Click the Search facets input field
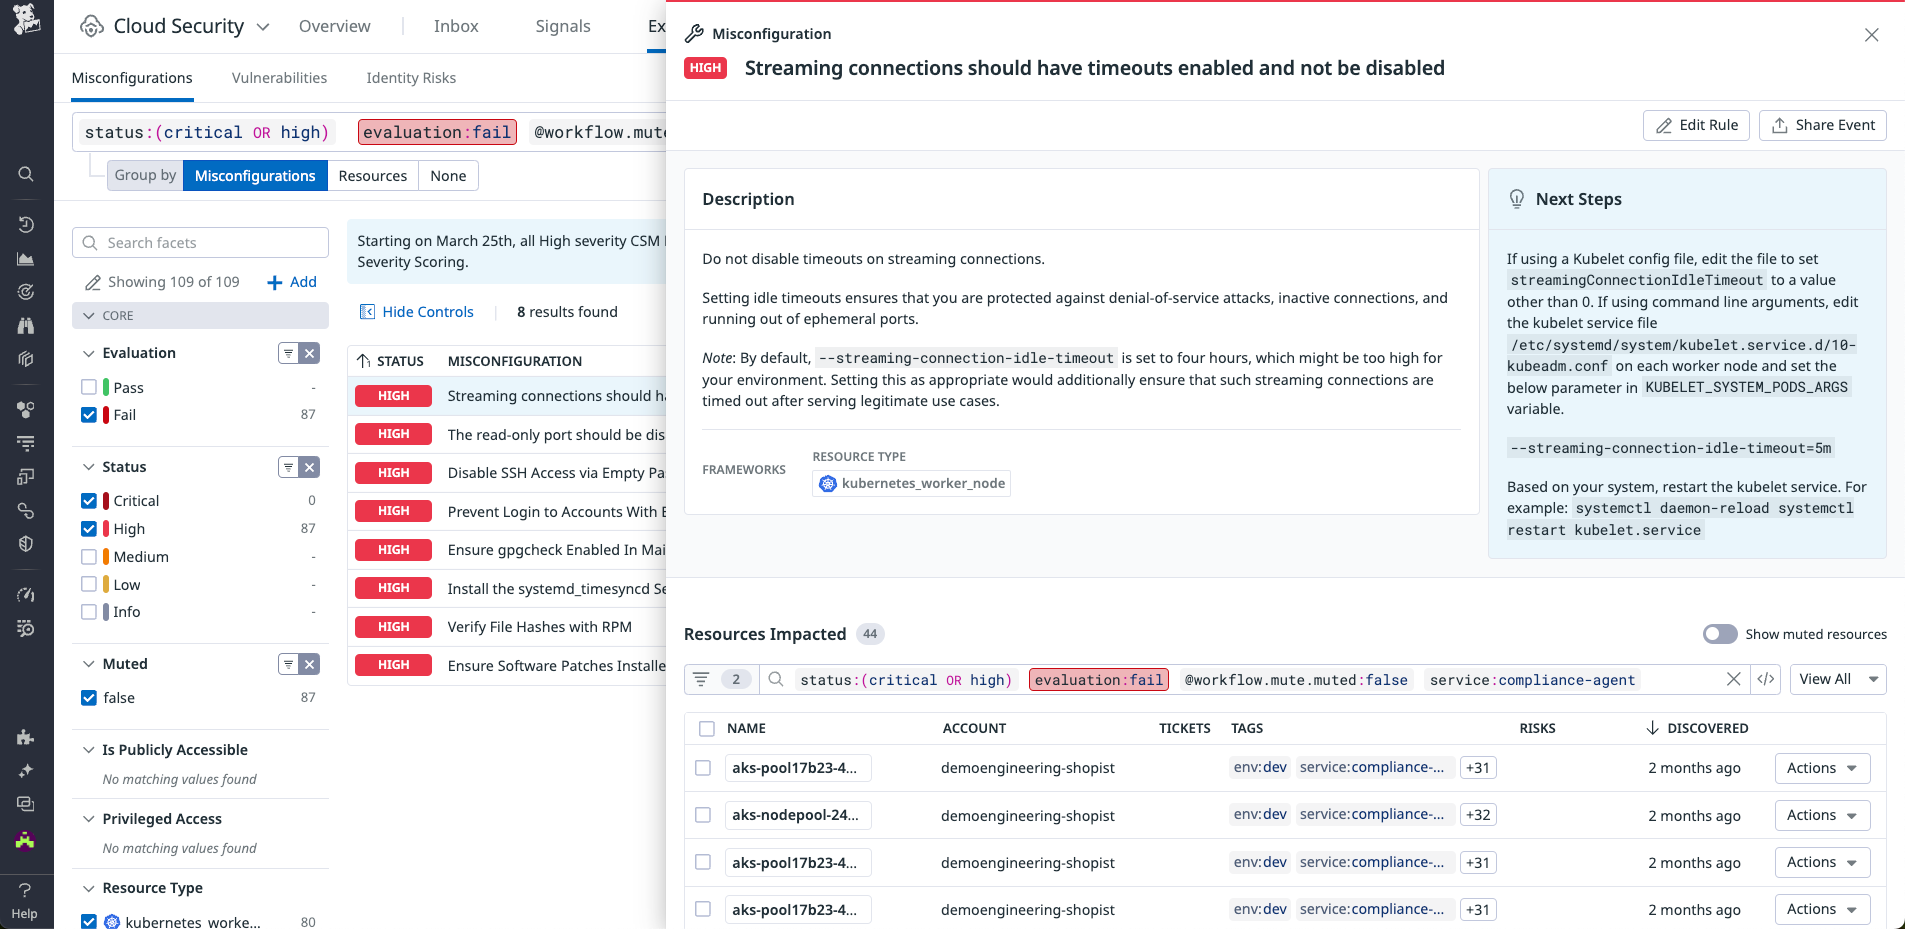This screenshot has height=929, width=1905. tap(200, 242)
